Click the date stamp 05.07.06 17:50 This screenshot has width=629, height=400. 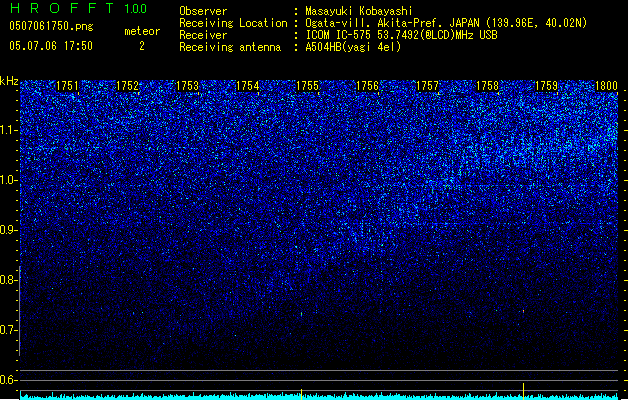pyautogui.click(x=51, y=46)
